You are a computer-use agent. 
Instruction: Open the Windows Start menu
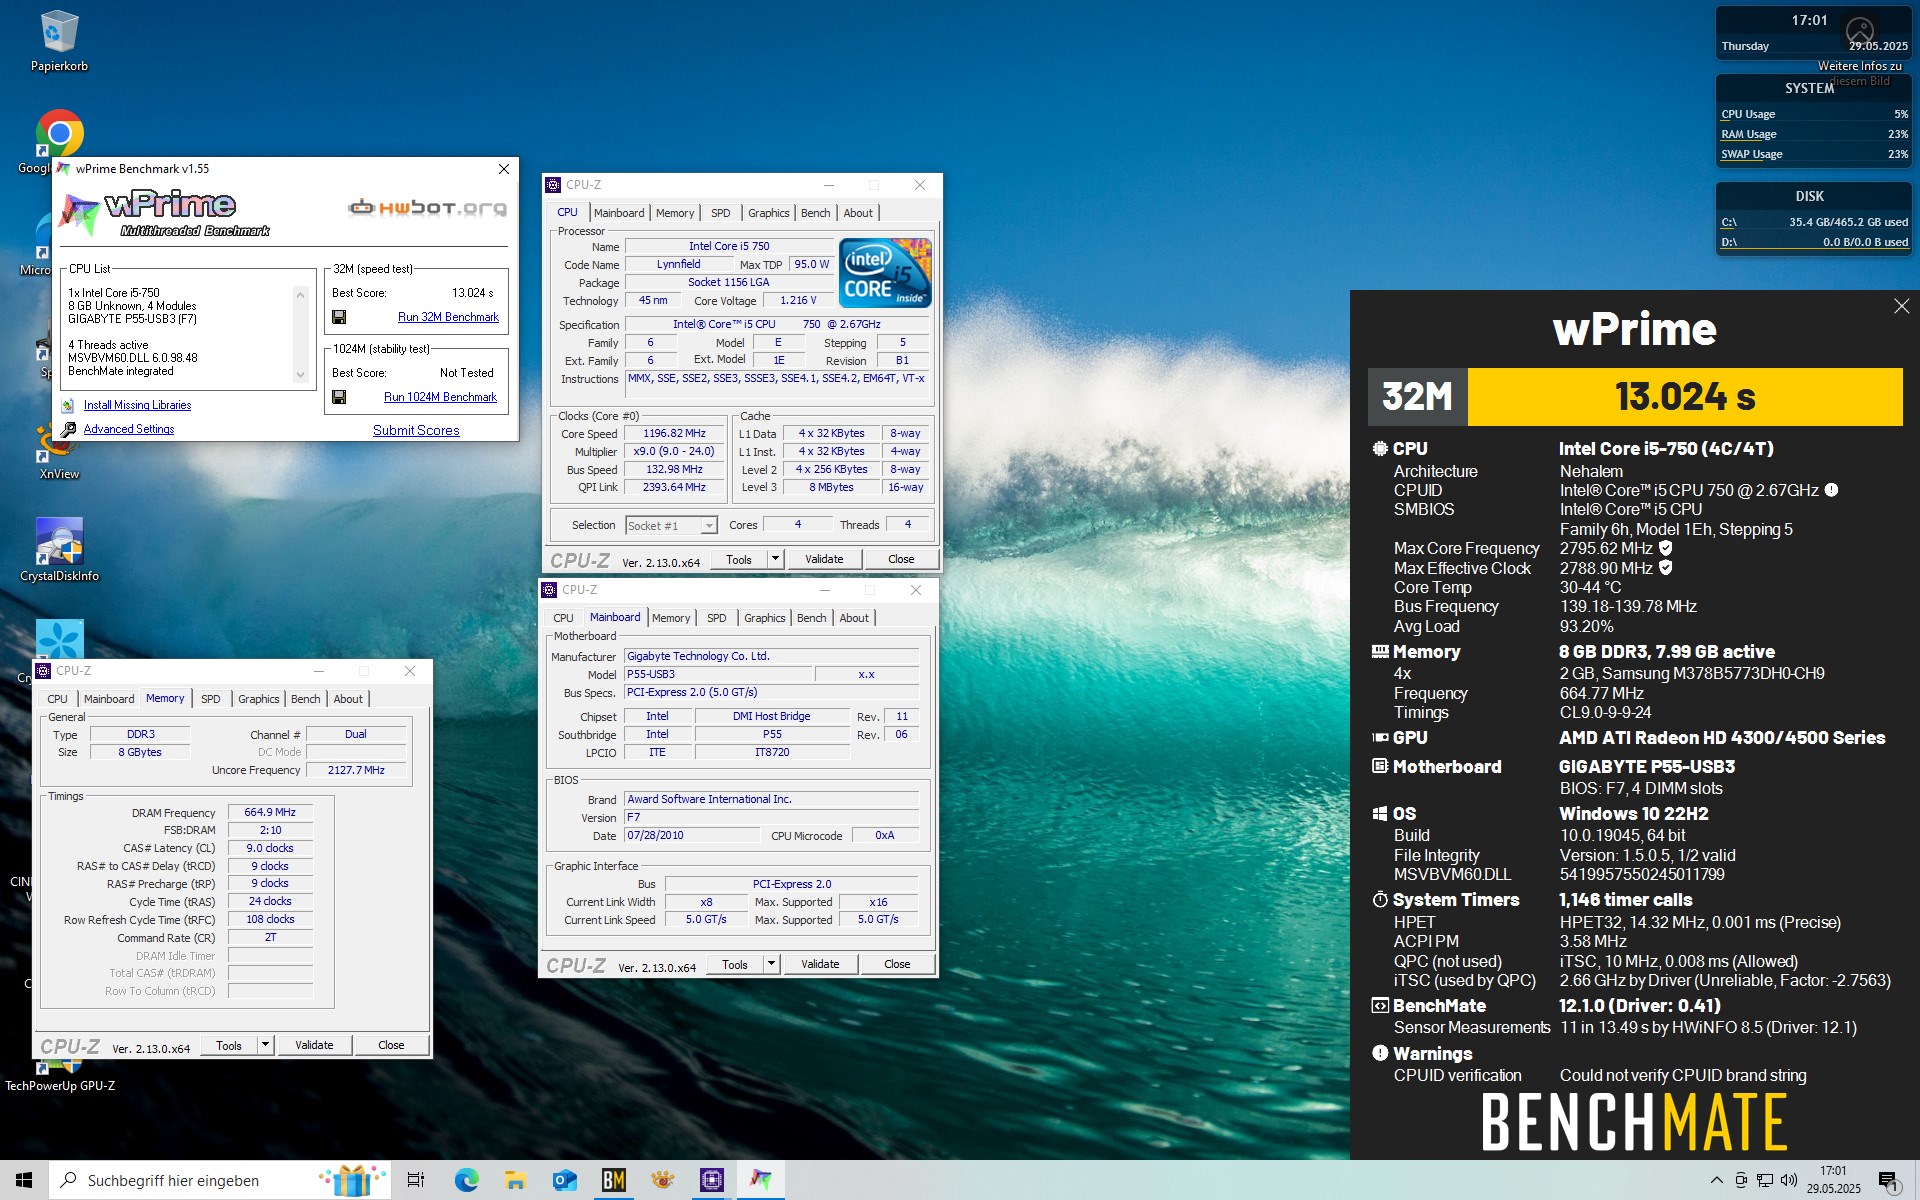pyautogui.click(x=24, y=1180)
